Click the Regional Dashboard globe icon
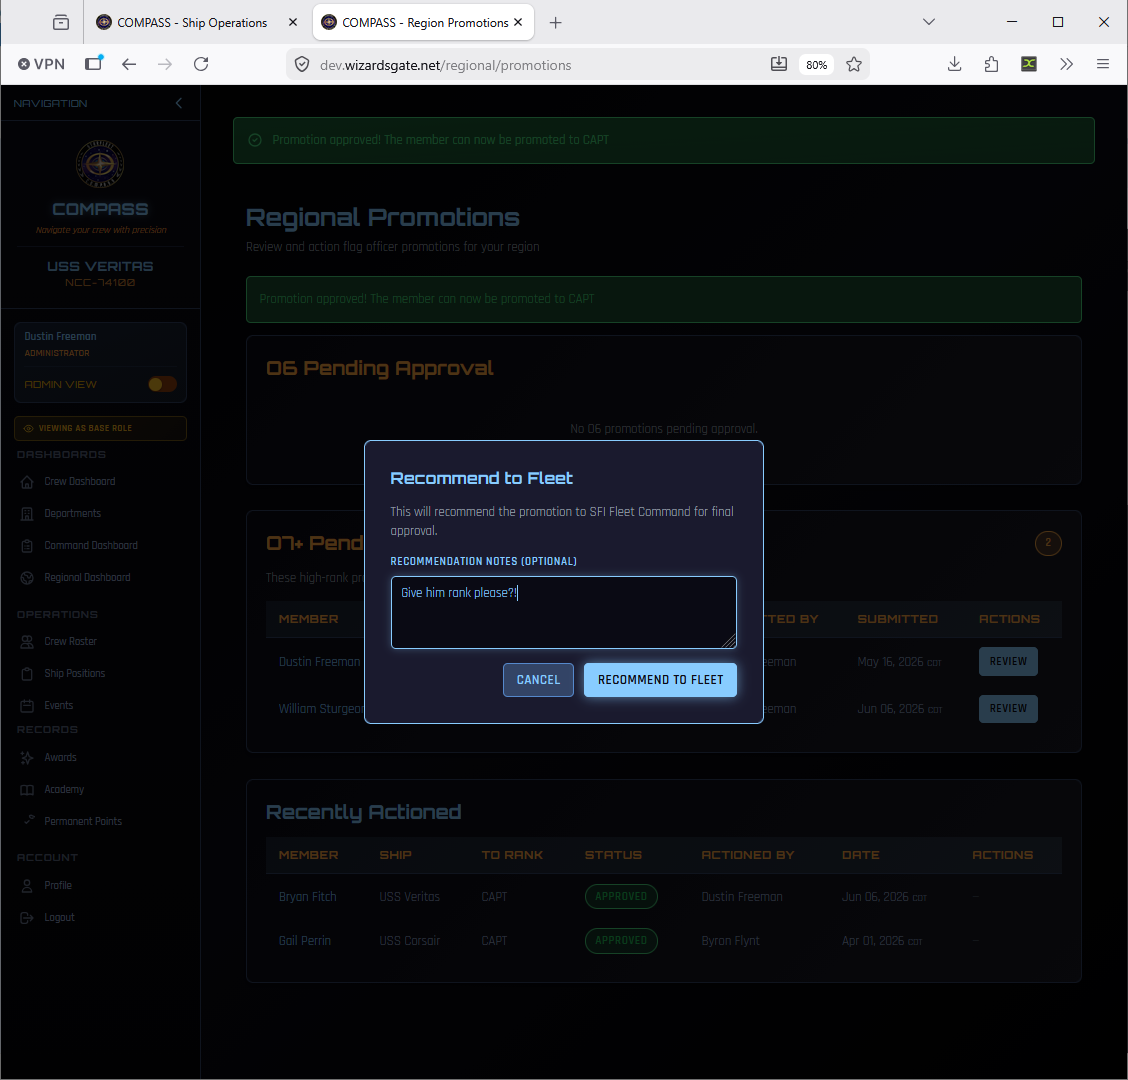The width and height of the screenshot is (1128, 1080). point(27,578)
